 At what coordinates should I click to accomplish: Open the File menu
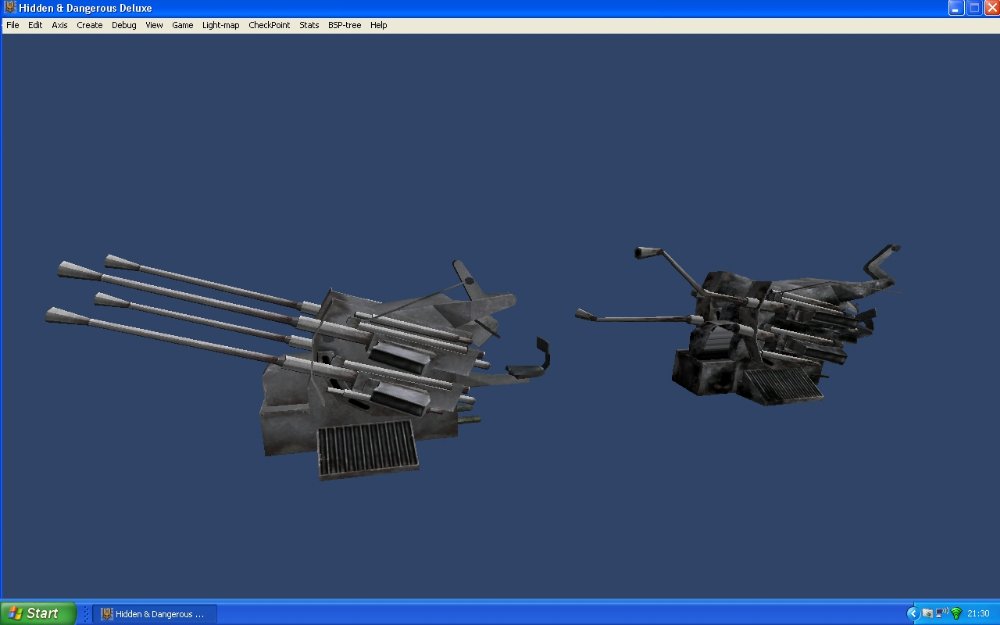[13, 25]
